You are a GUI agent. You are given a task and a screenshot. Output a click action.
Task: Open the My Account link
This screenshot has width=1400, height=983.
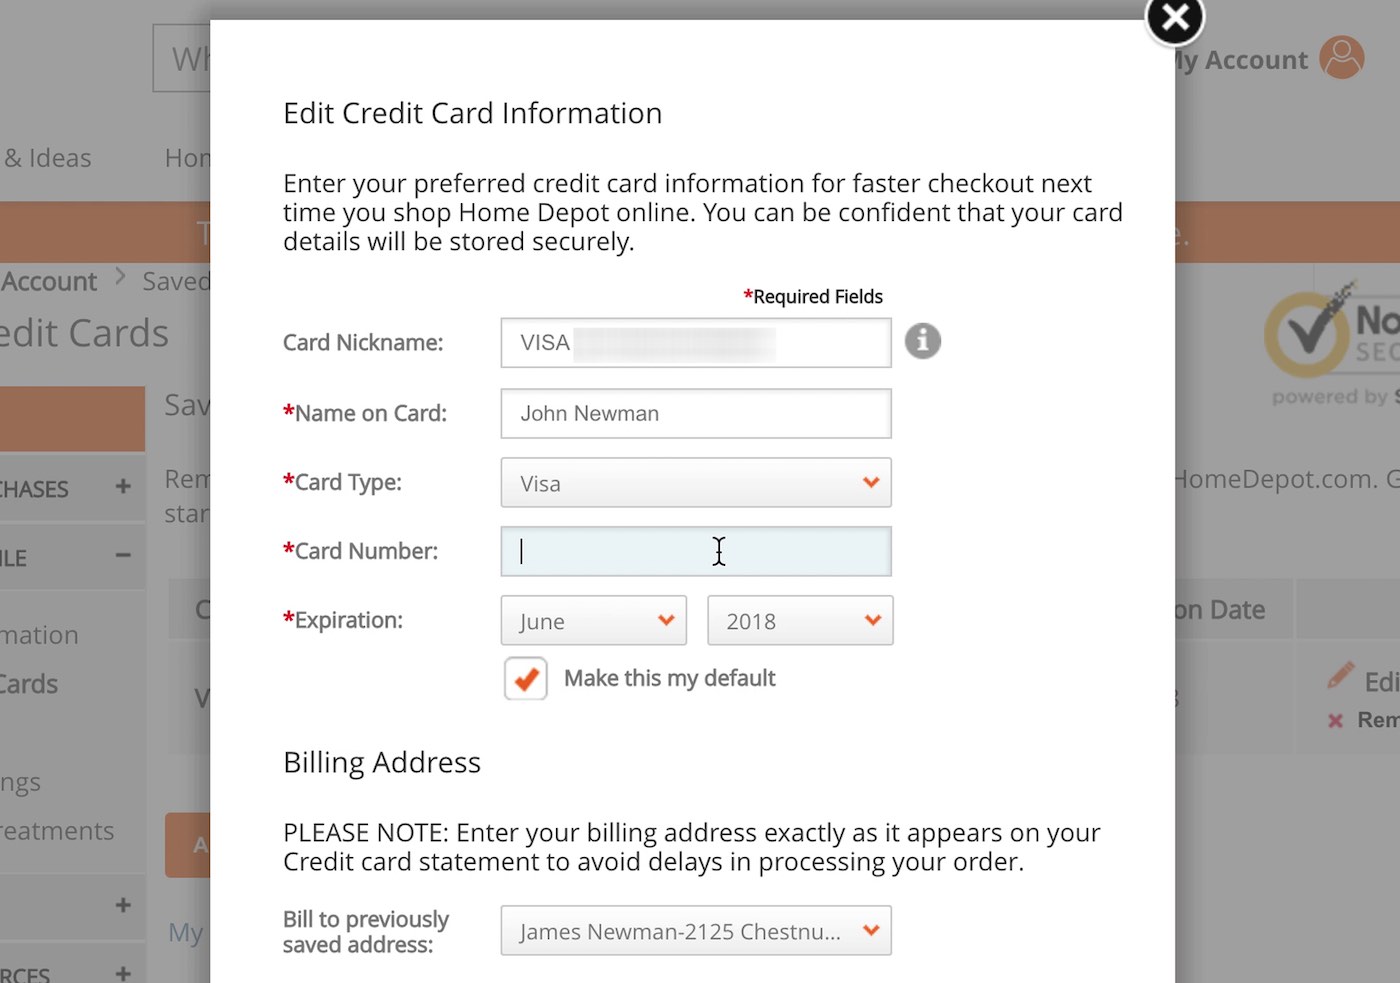coord(1242,60)
